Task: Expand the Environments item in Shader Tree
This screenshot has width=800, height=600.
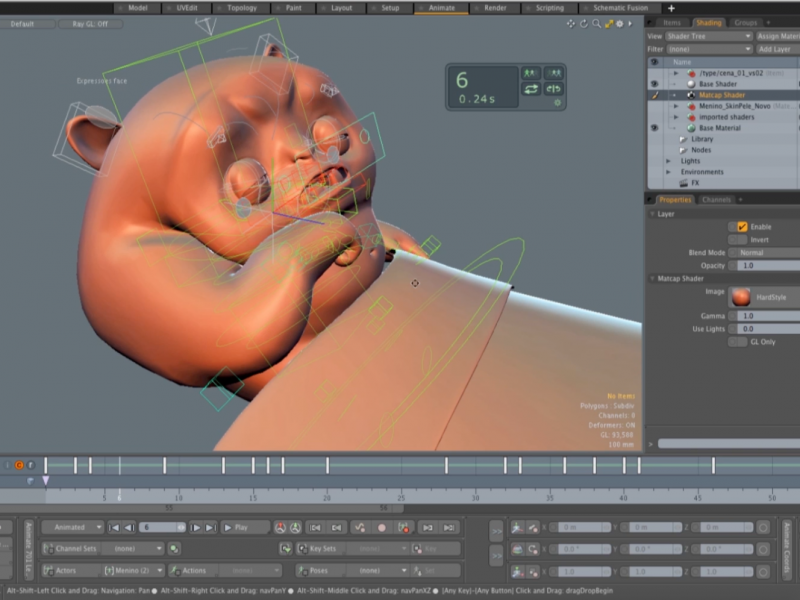Action: point(668,172)
